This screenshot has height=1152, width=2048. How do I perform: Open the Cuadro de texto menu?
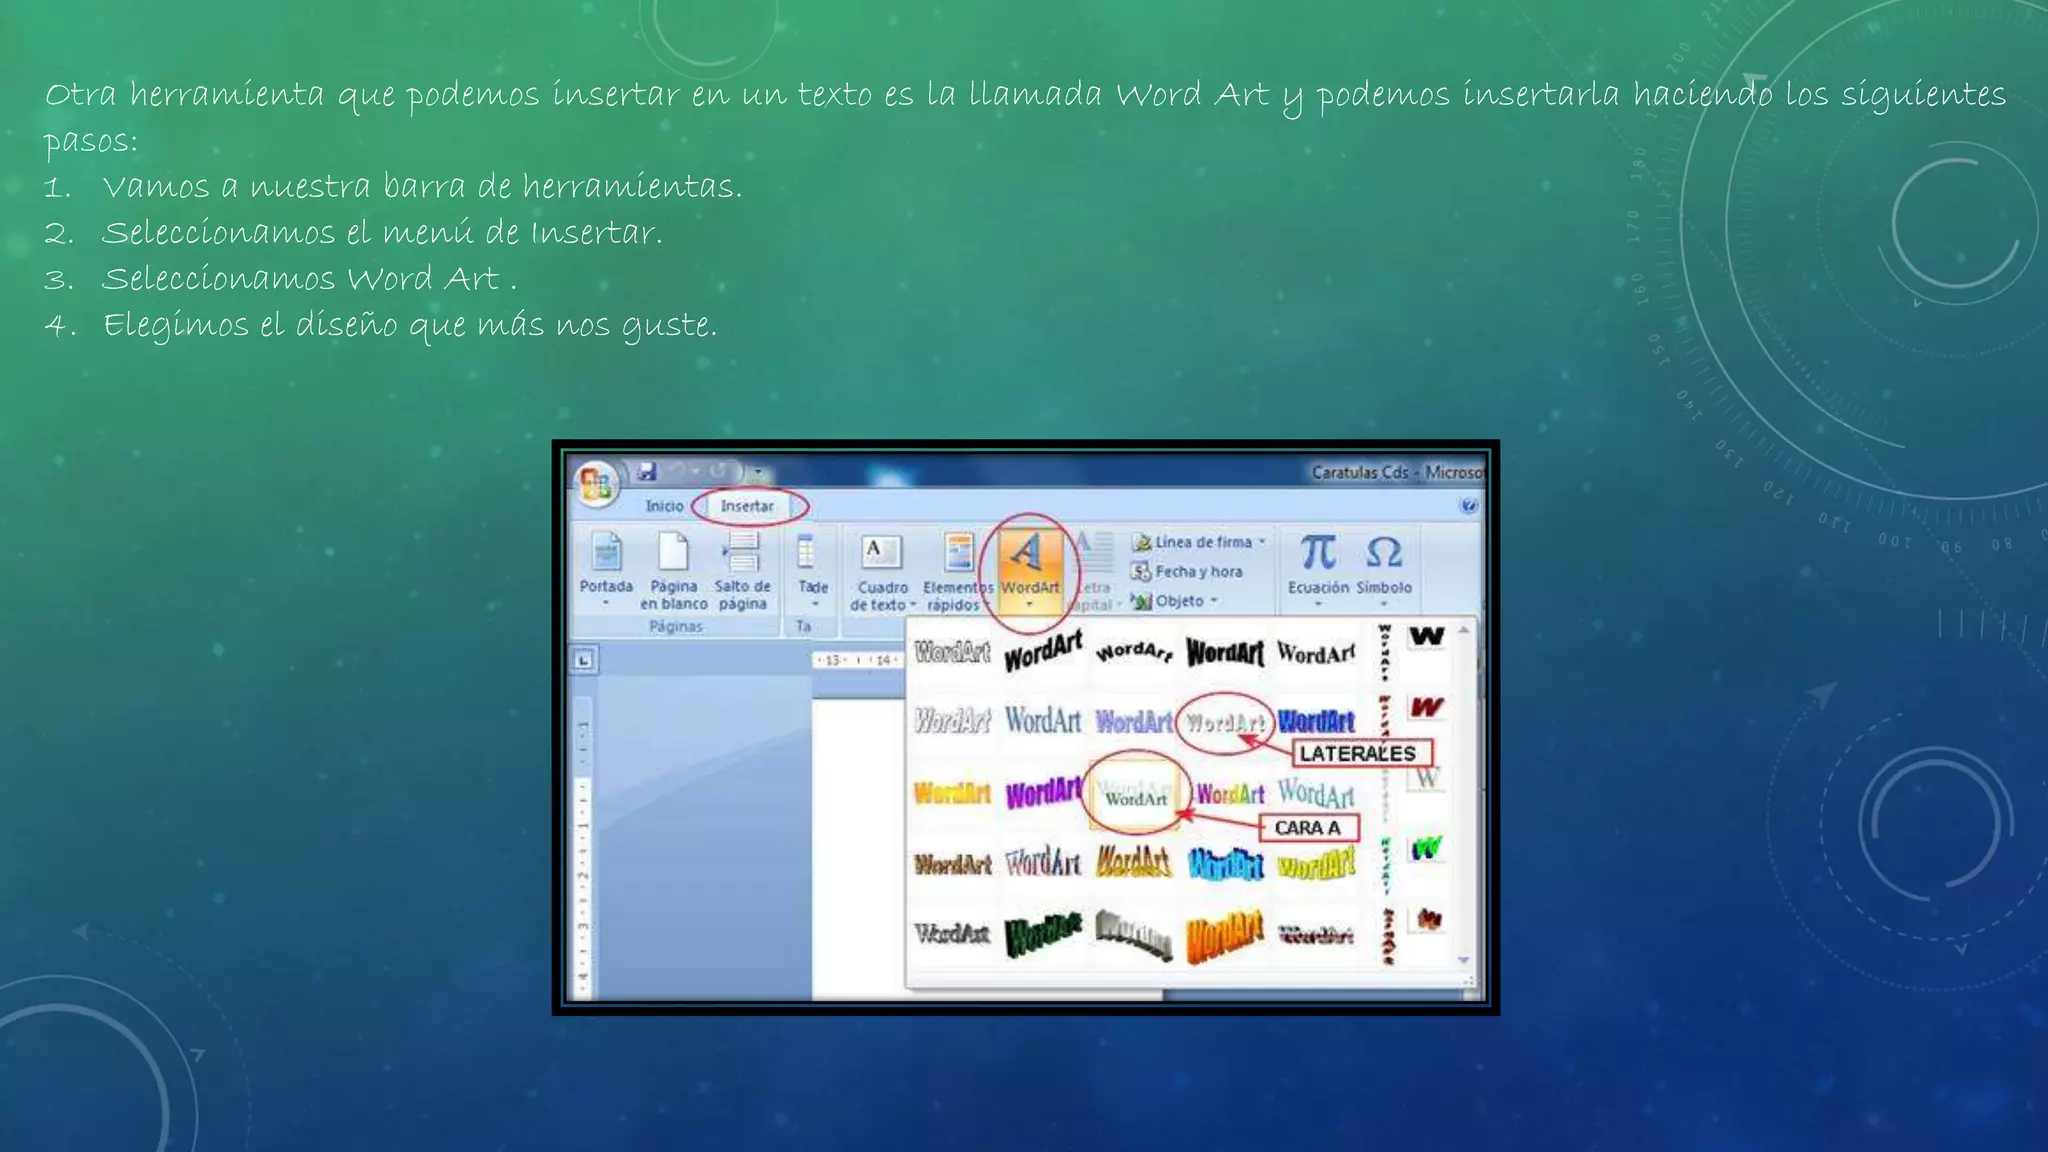(x=882, y=572)
